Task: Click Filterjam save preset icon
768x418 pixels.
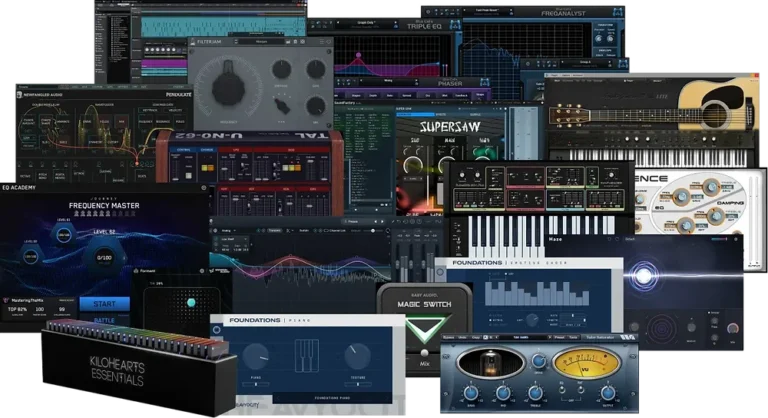Action: tap(295, 42)
